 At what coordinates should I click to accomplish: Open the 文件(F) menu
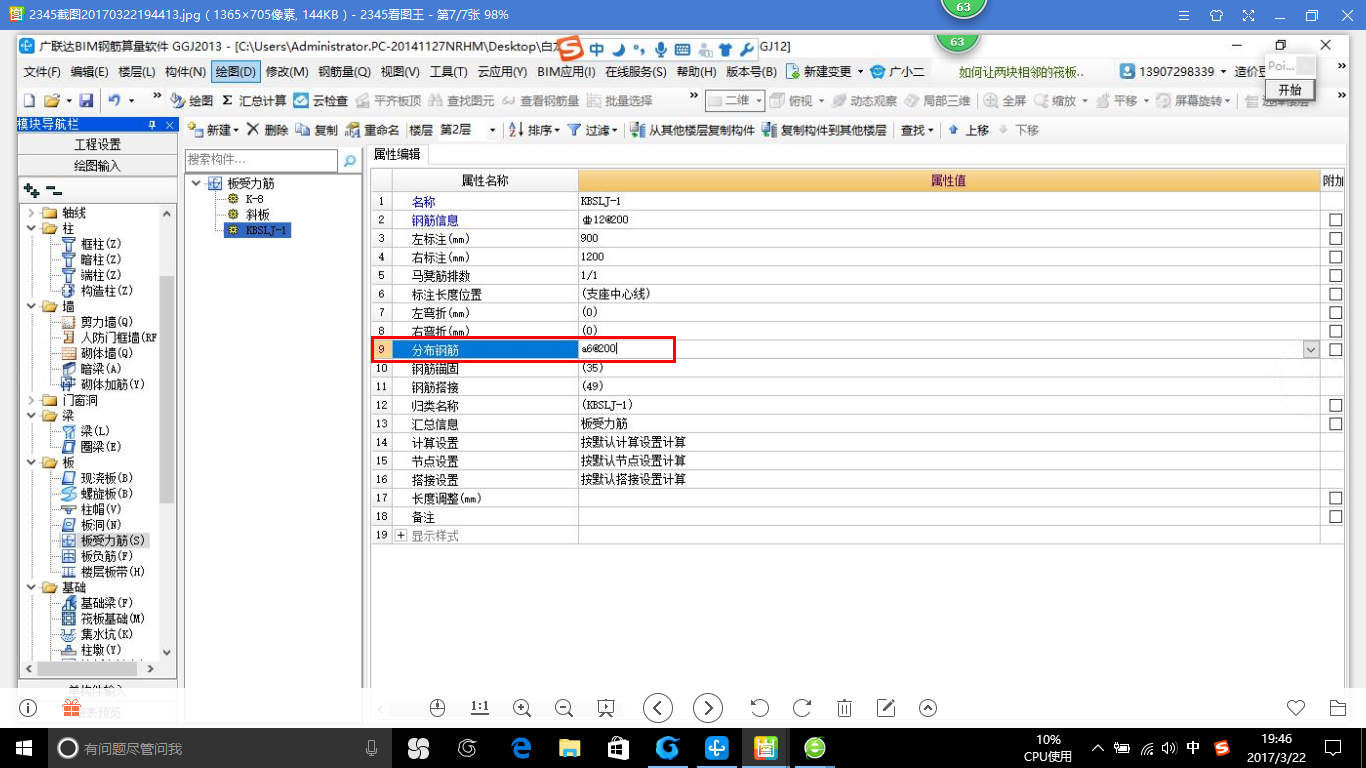pyautogui.click(x=42, y=72)
